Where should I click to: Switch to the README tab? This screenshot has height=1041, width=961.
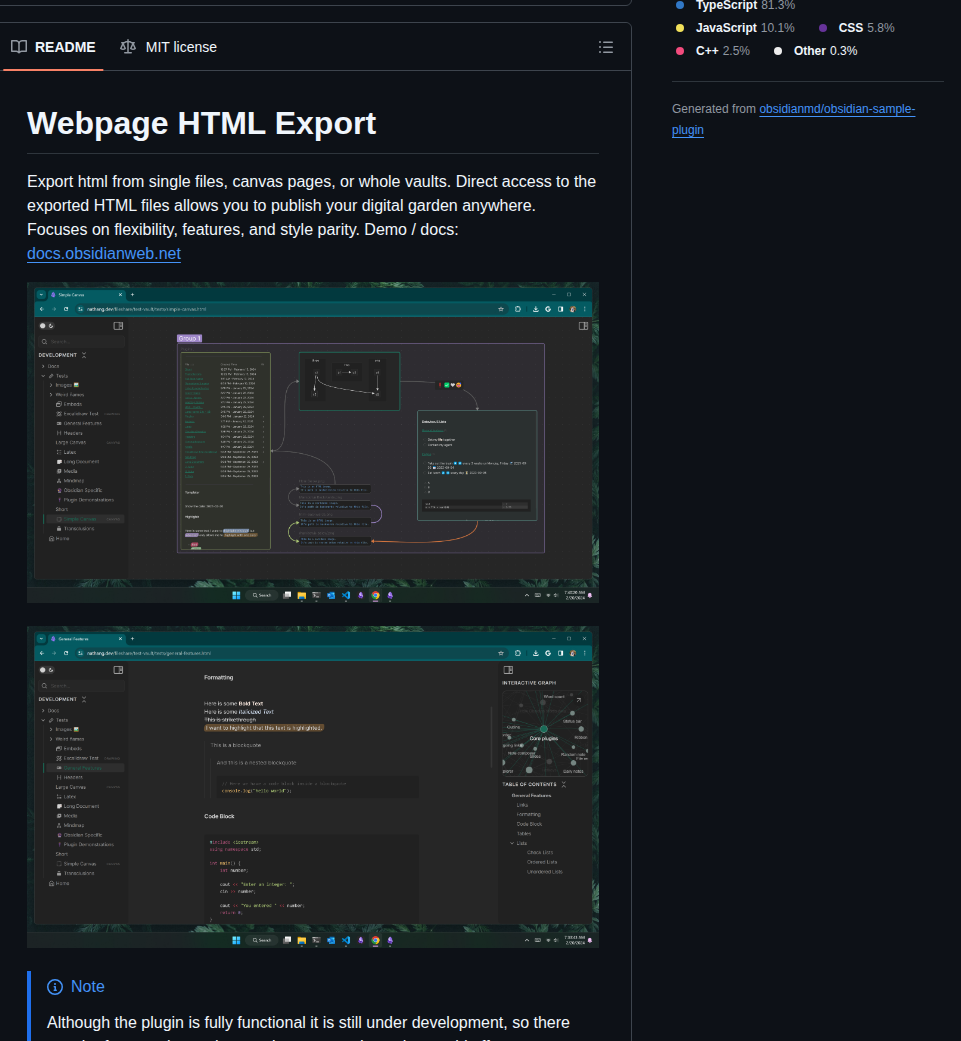point(54,47)
